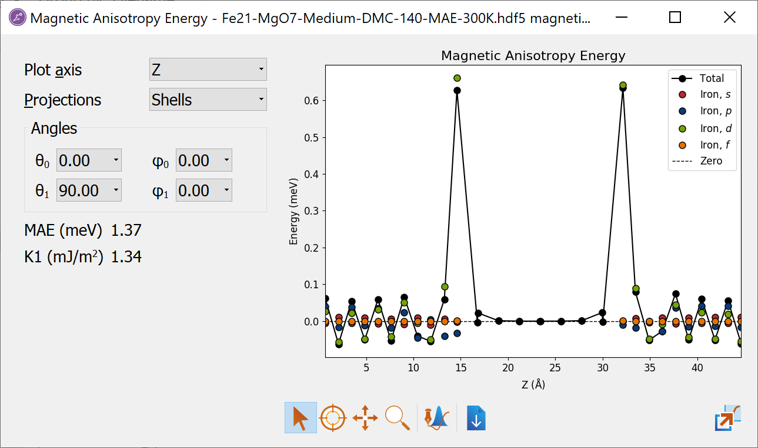This screenshot has width=758, height=448.
Task: Click the Energy (meV) axis label
Action: tap(293, 212)
